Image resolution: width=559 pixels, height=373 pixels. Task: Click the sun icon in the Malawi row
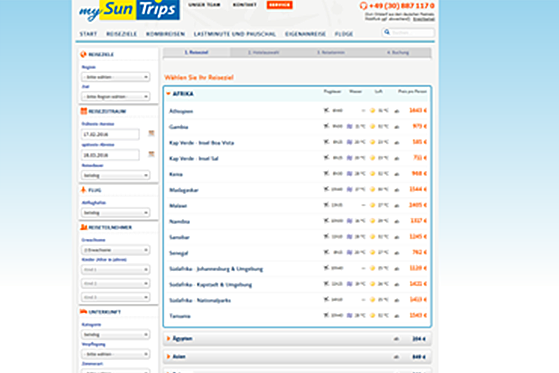[373, 205]
